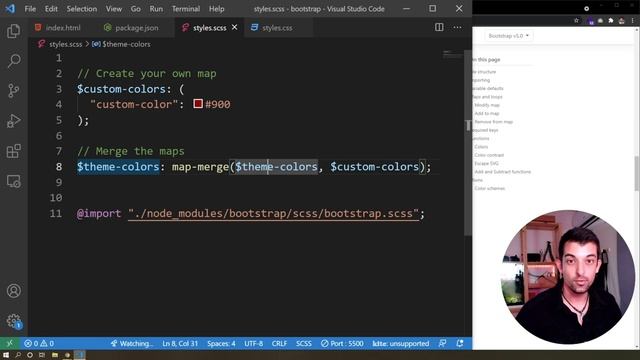Open the Escape SVG docs link
Image resolution: width=640 pixels, height=360 pixels.
pyautogui.click(x=486, y=163)
